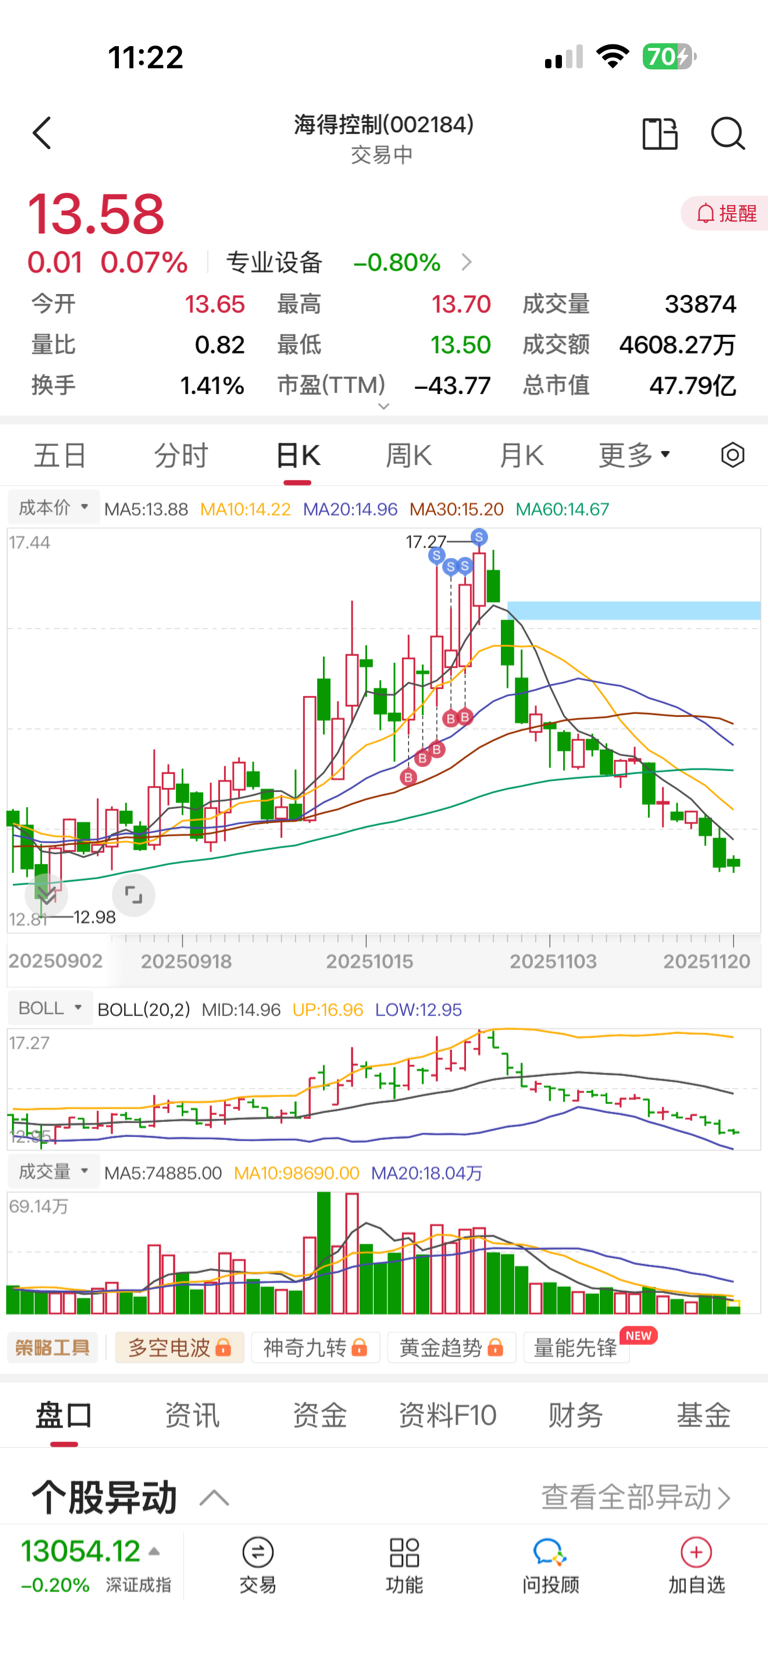This screenshot has height=1669, width=768.
Task: Tap the lock icon on 多空电波
Action: tap(224, 1348)
